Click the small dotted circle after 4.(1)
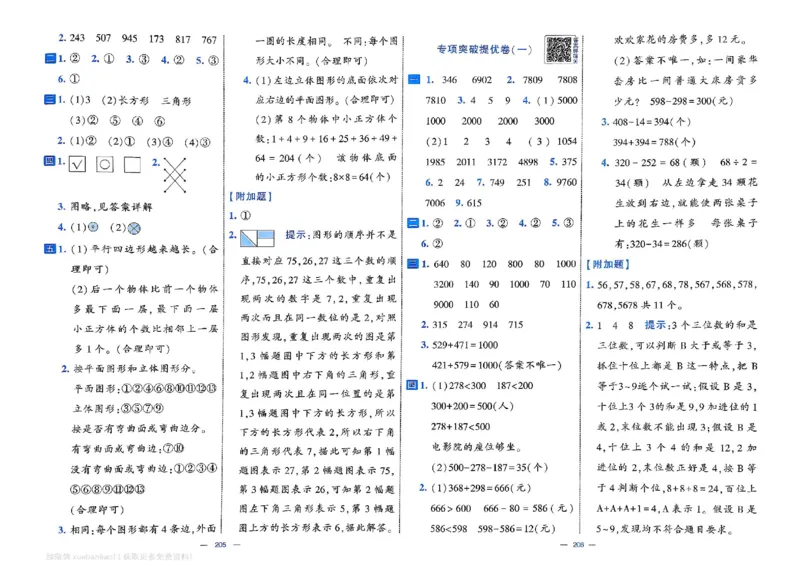The width and height of the screenshot is (800, 566). tap(93, 227)
